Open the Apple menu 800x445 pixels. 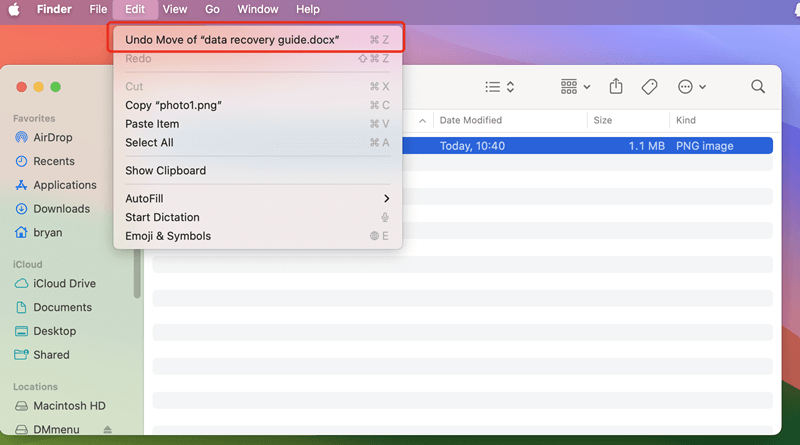coord(14,9)
